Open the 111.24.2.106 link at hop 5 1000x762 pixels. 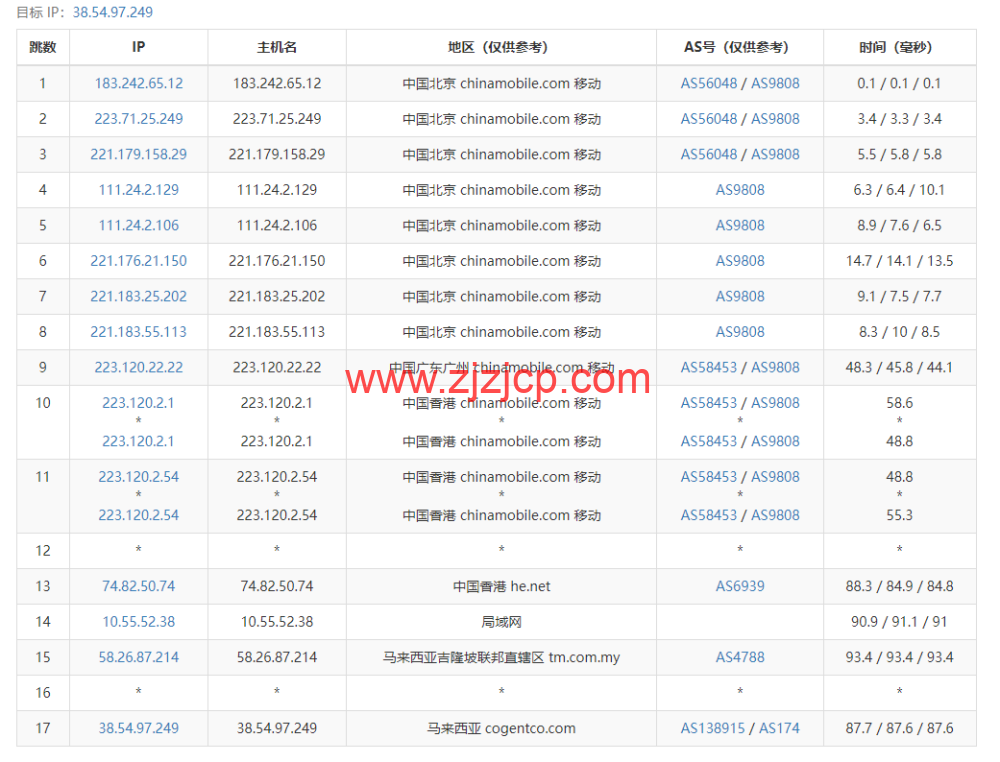tap(138, 225)
